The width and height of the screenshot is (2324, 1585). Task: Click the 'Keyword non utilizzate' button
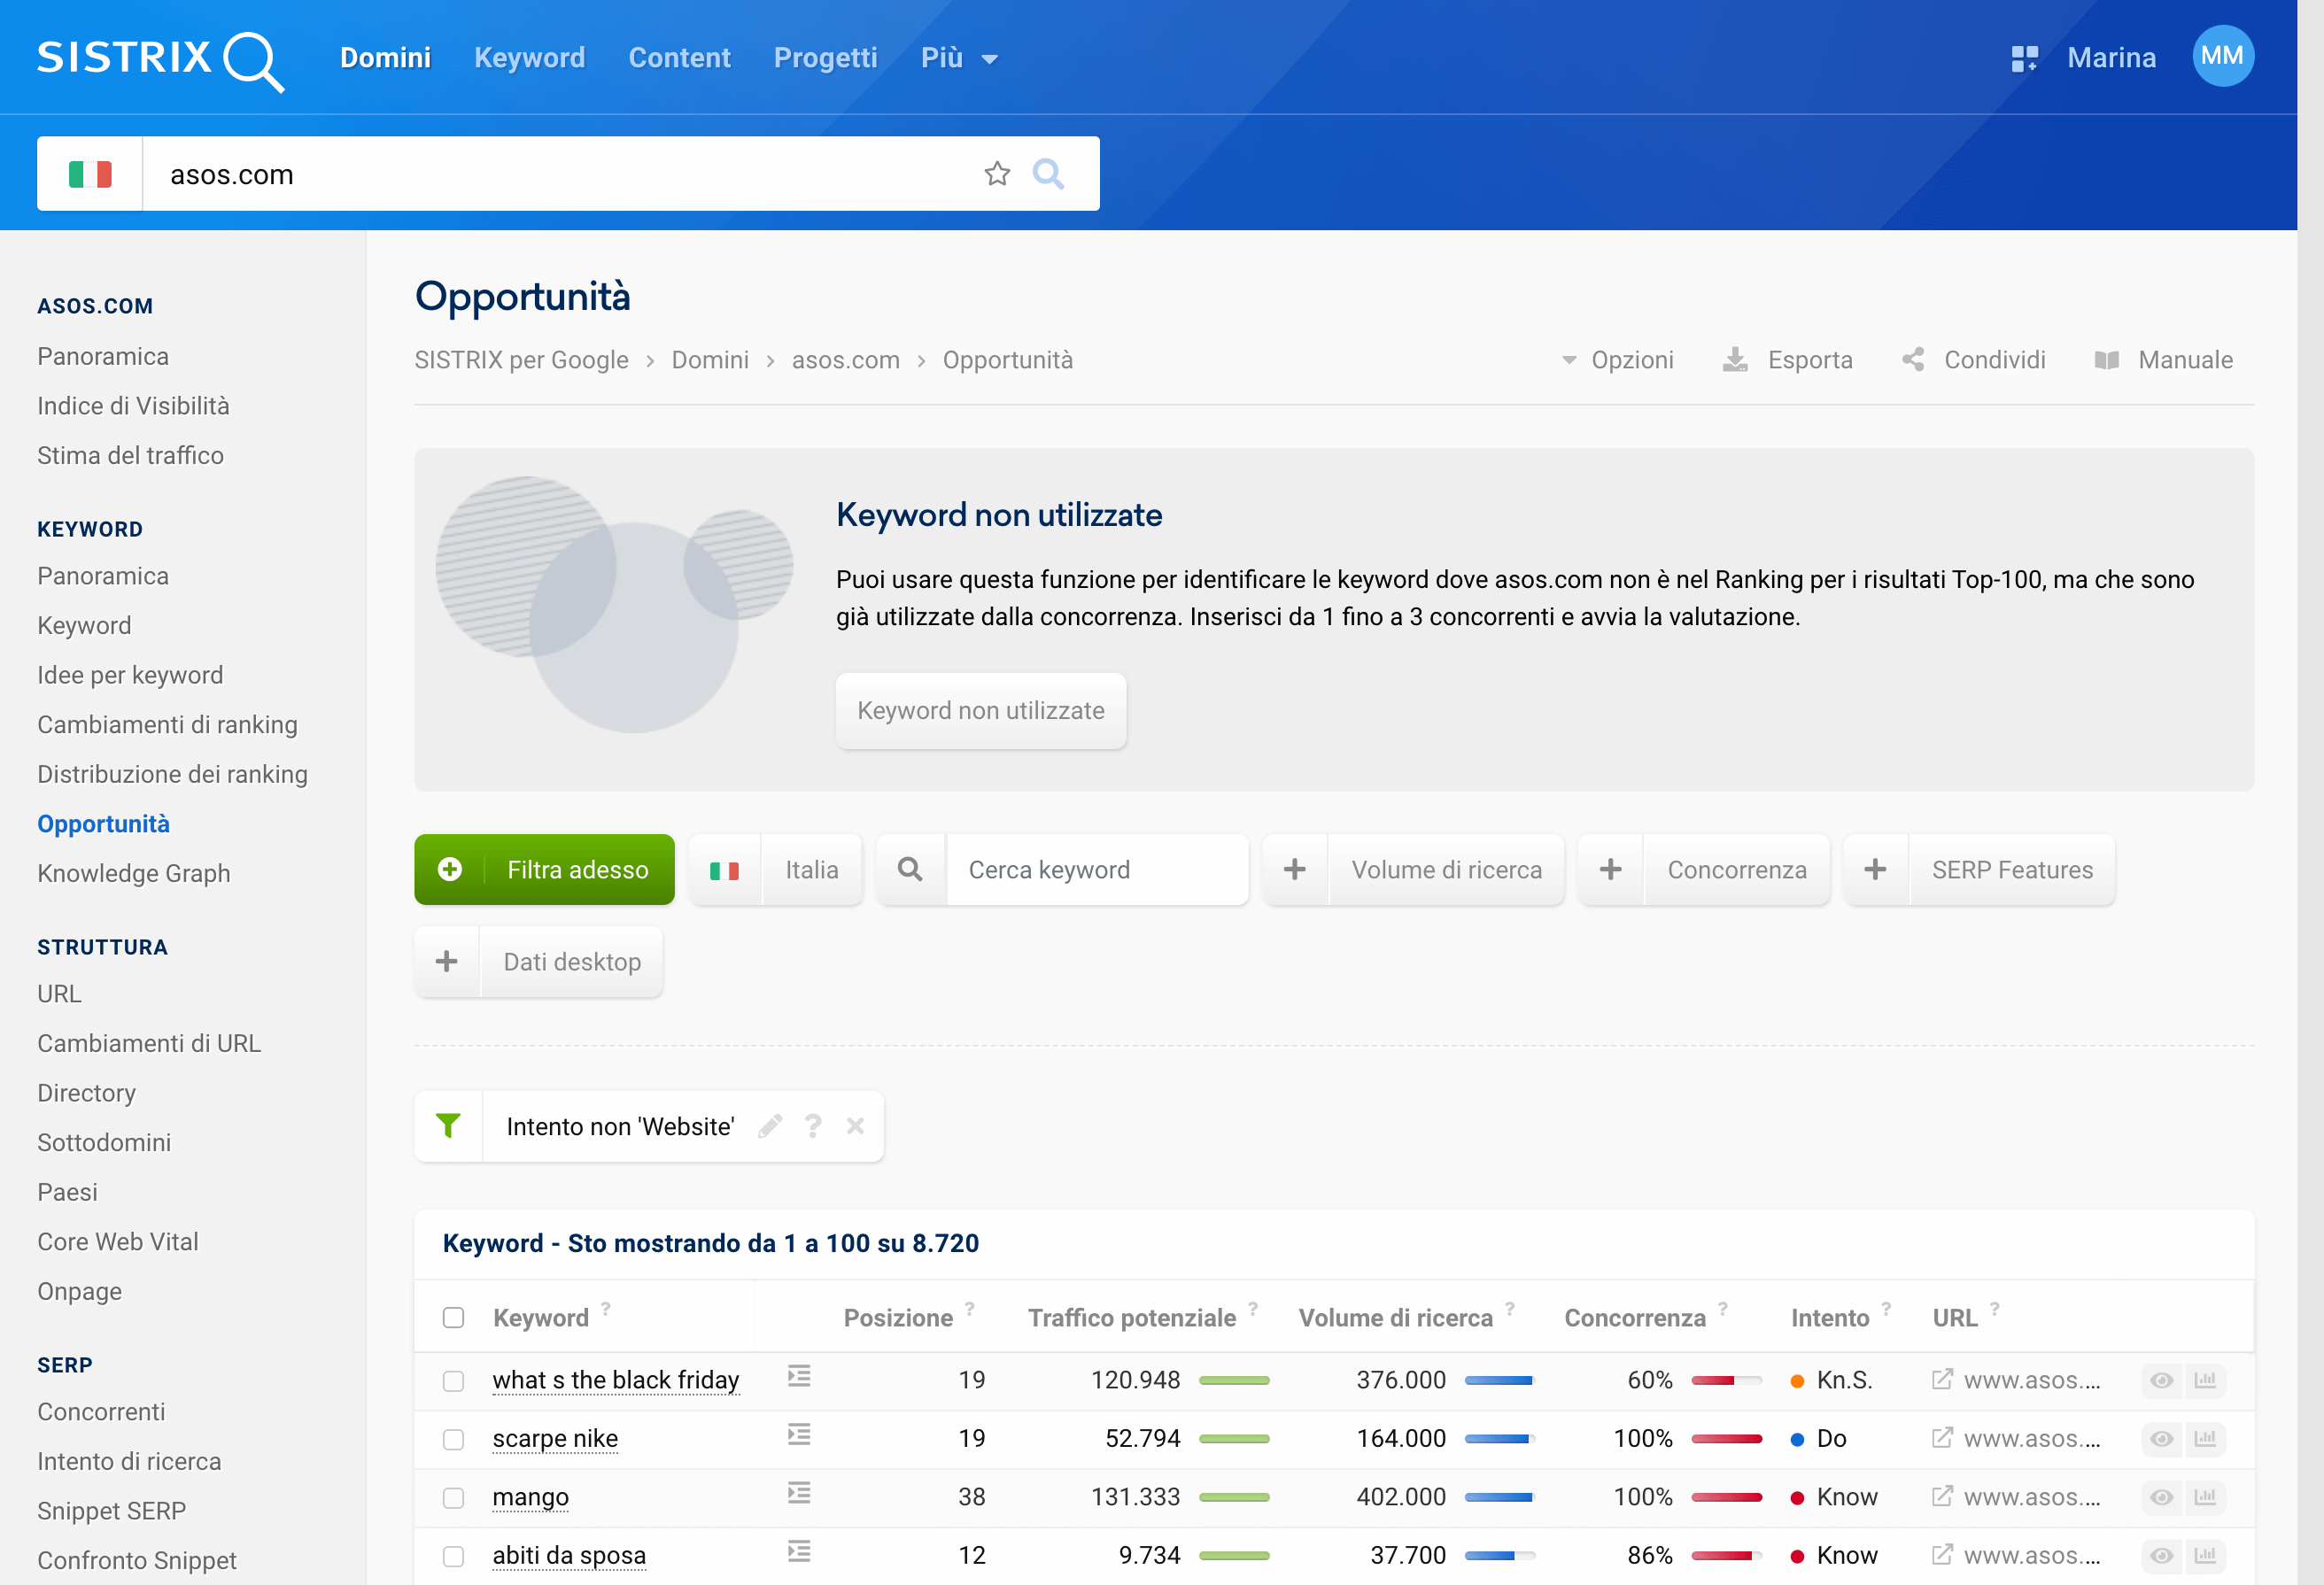(x=979, y=711)
